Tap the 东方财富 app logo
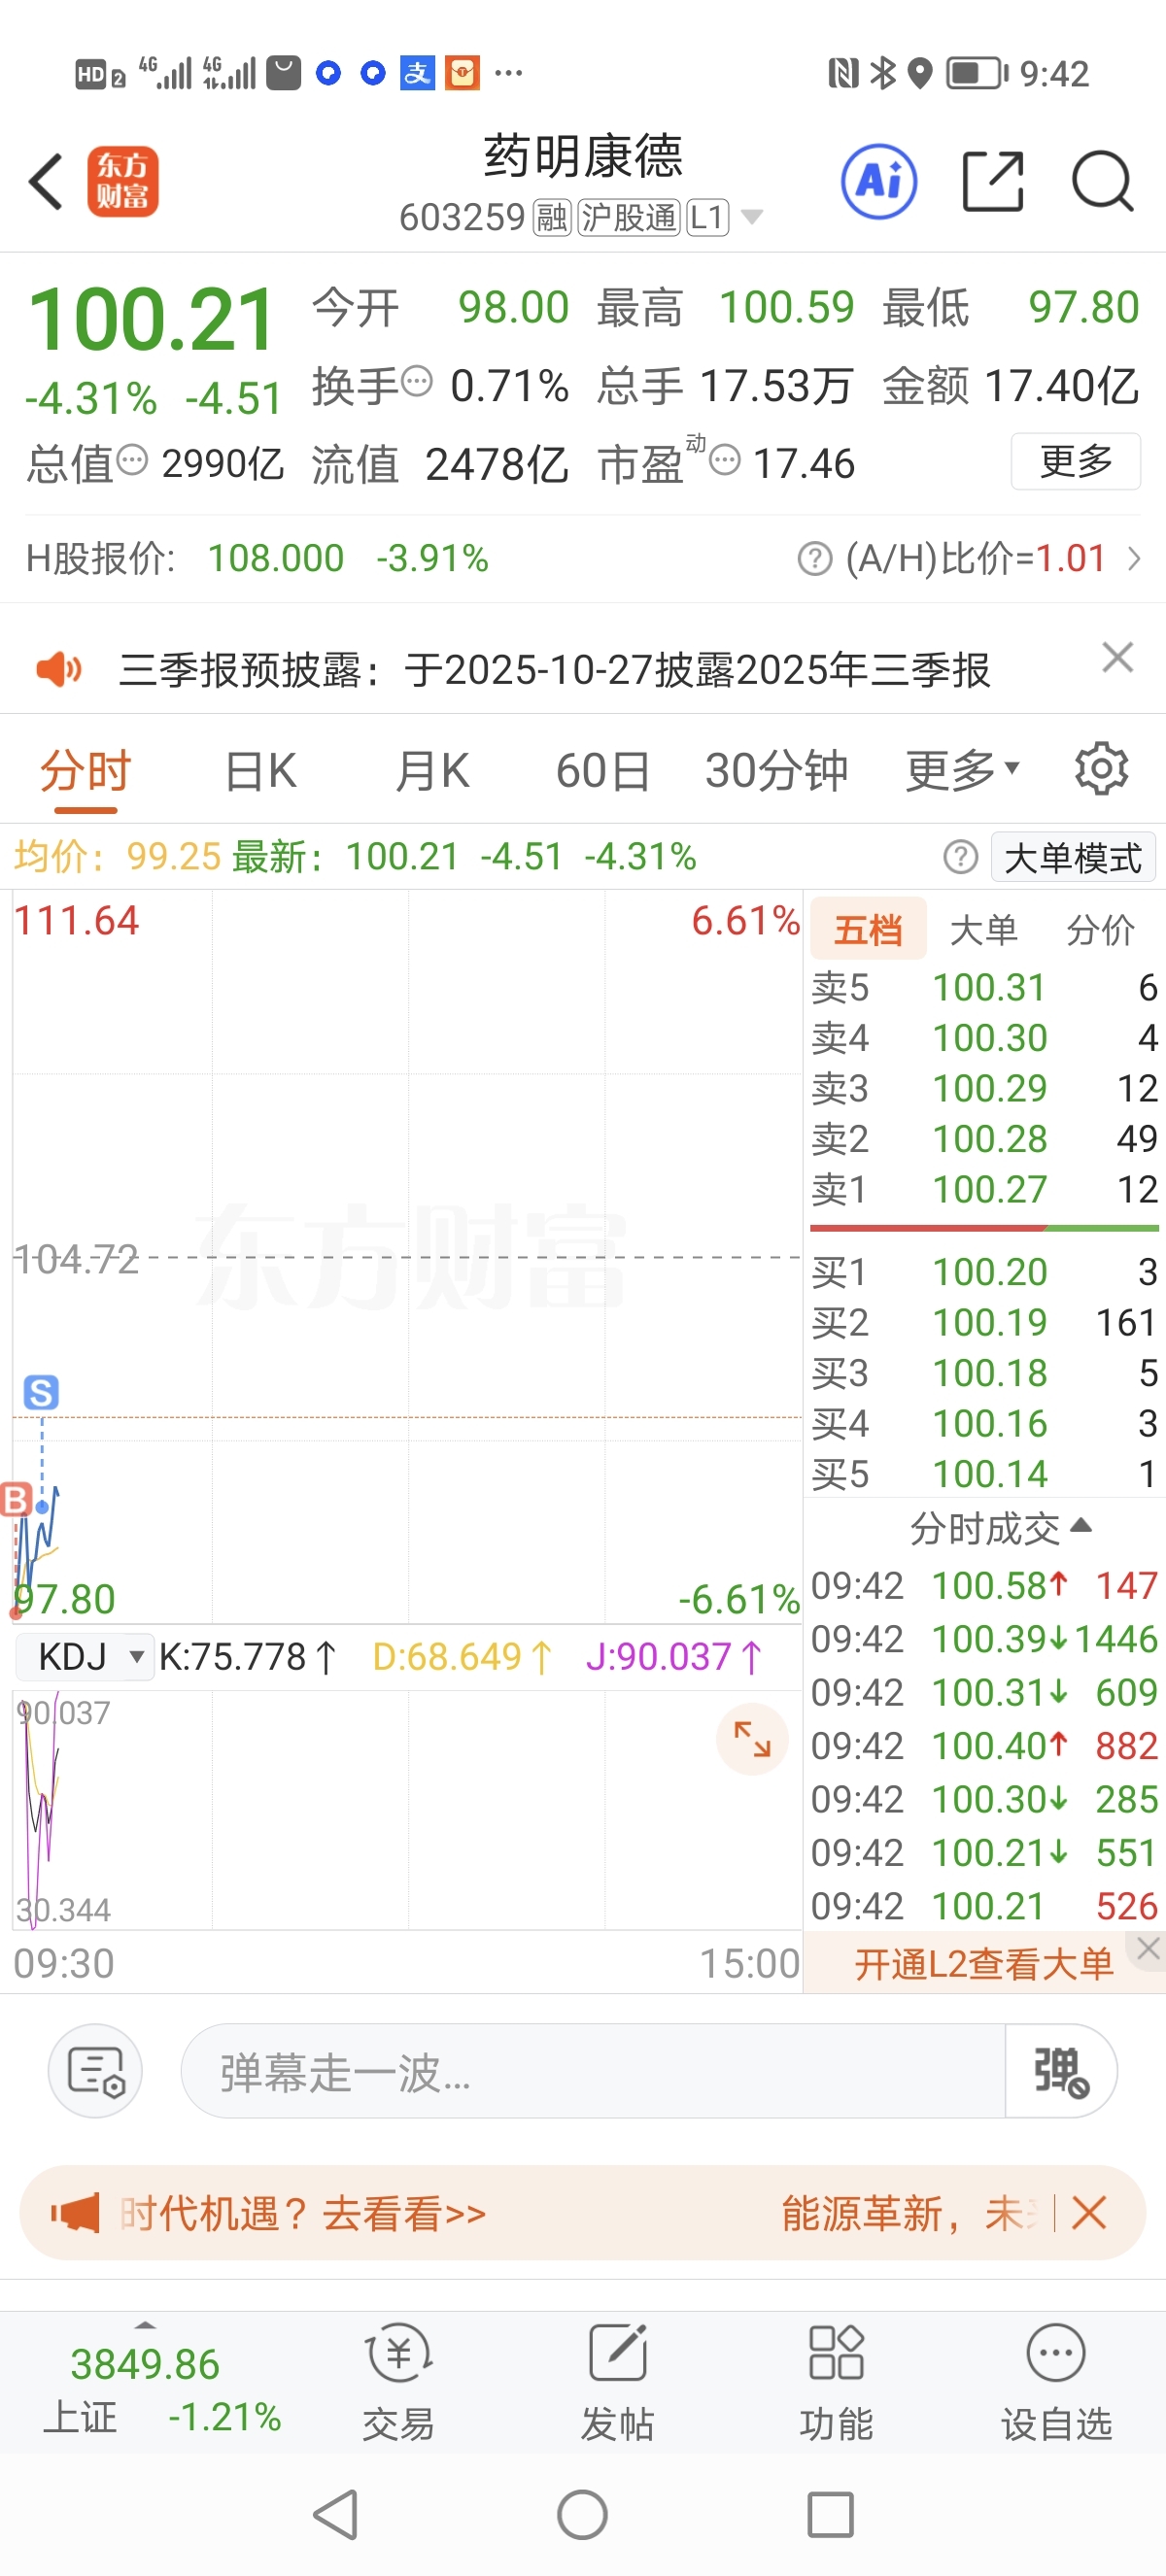Screen dimensions: 1166x2576 [123, 182]
